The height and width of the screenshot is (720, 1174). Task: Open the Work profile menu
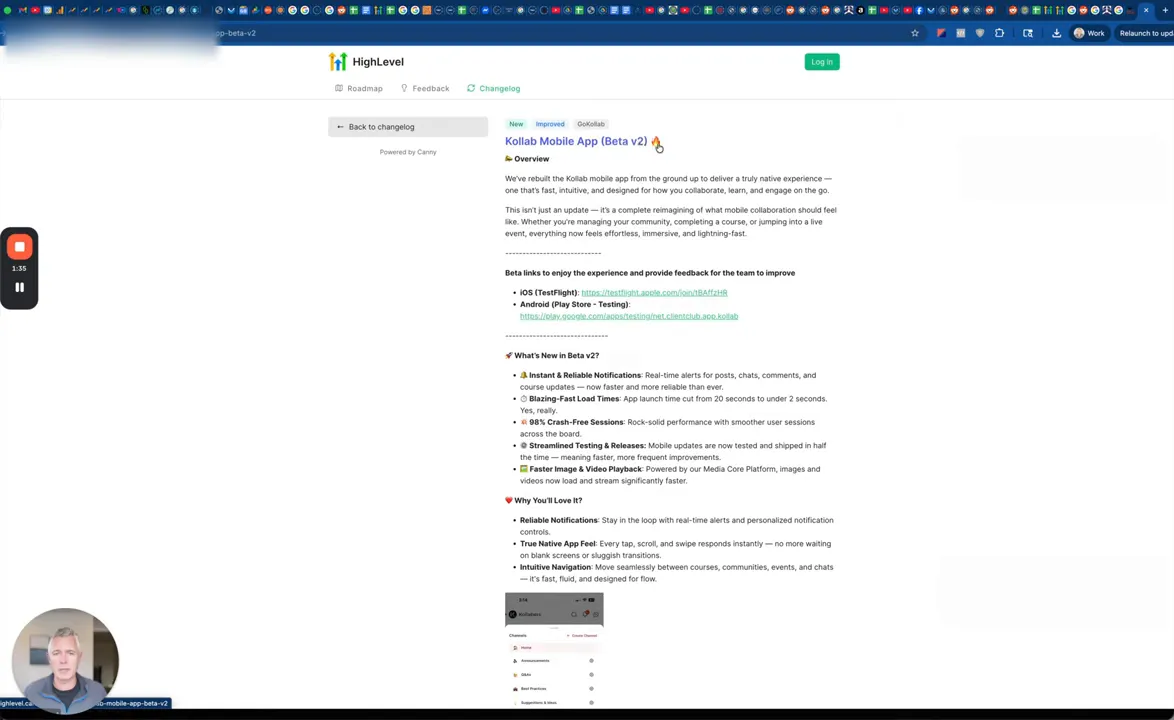tap(1089, 33)
